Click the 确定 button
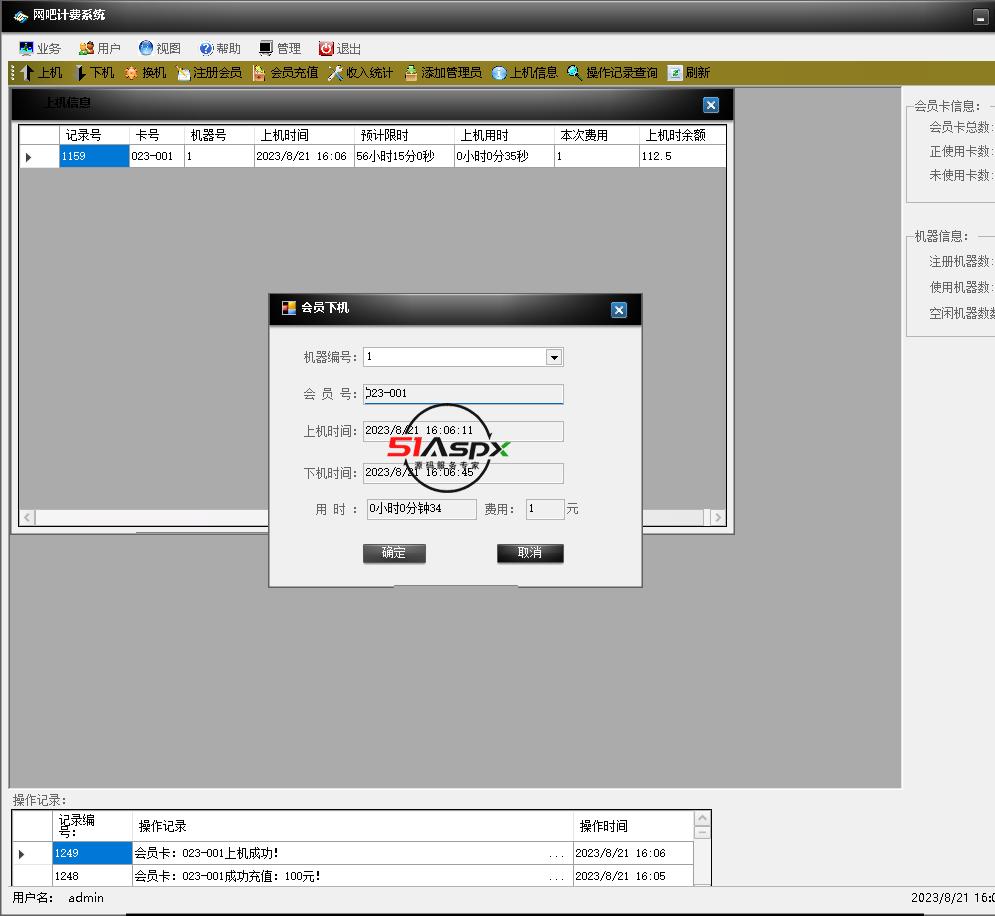Viewport: 995px width, 916px height. click(394, 553)
